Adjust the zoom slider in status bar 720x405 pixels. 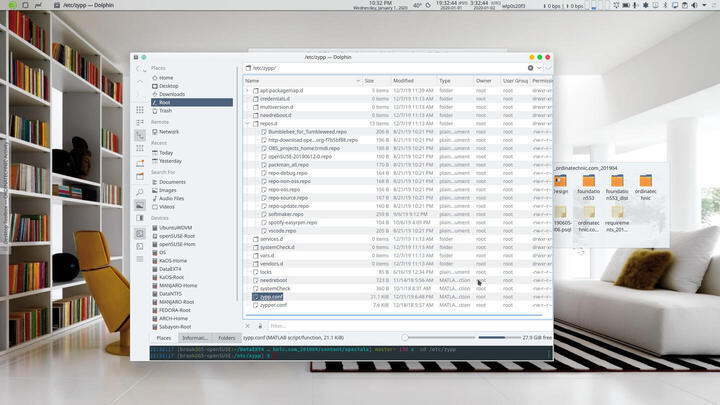click(x=439, y=338)
